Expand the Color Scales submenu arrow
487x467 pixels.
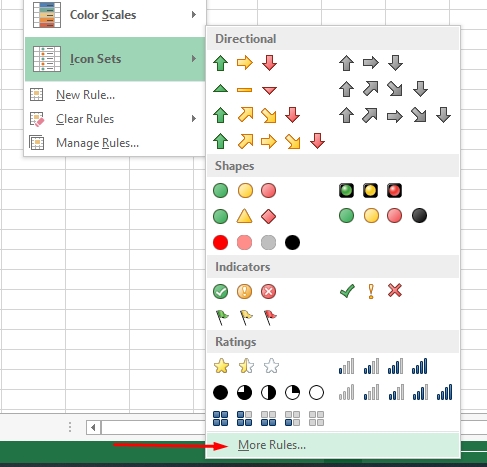click(x=194, y=15)
